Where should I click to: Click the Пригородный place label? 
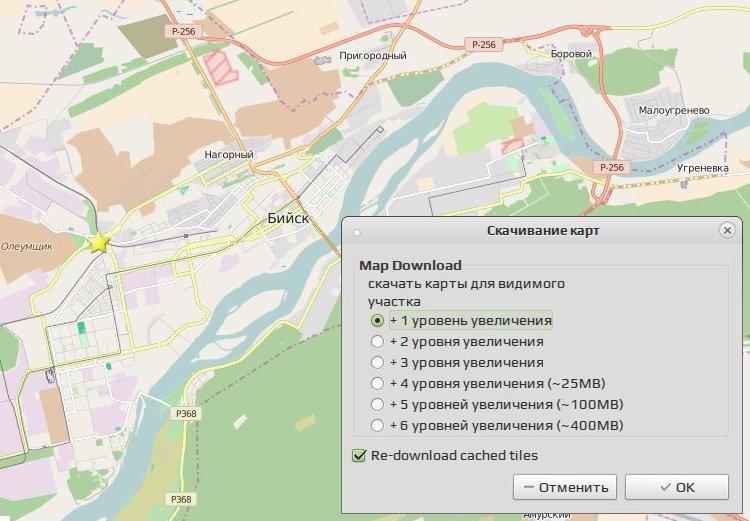(373, 55)
